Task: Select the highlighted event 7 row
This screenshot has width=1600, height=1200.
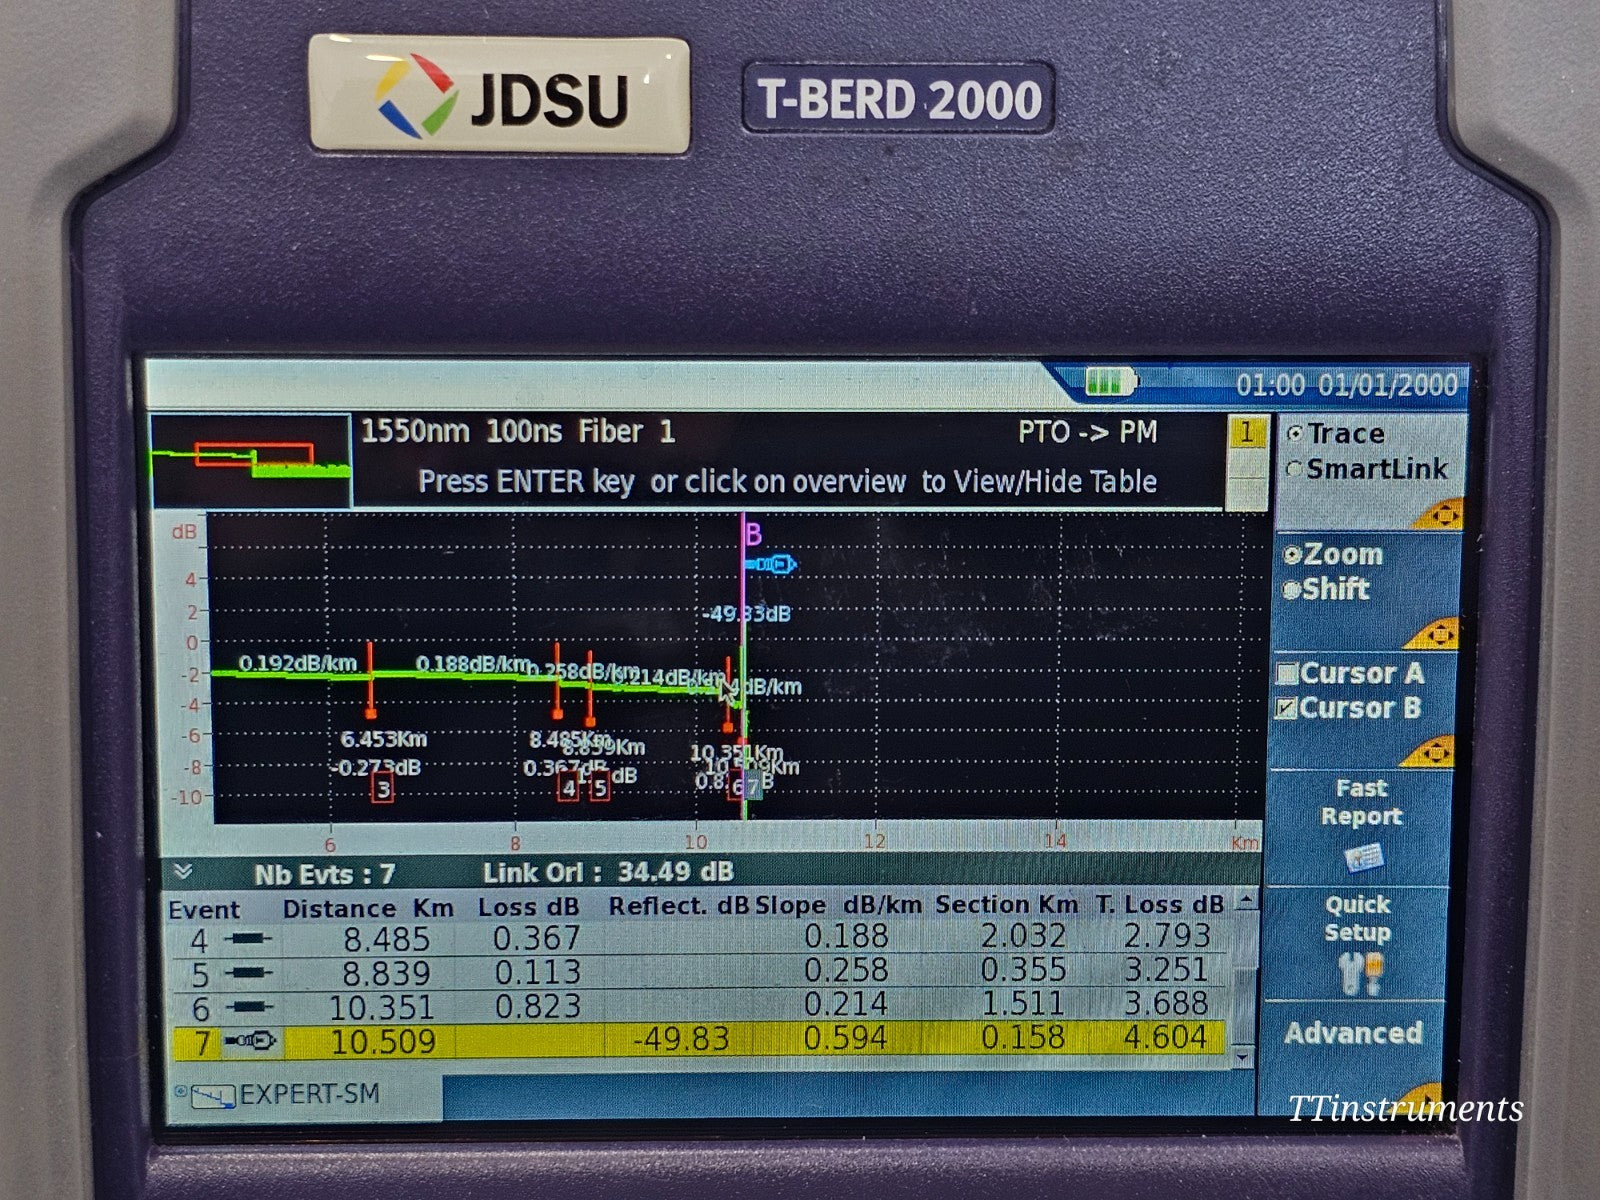Action: [700, 1041]
